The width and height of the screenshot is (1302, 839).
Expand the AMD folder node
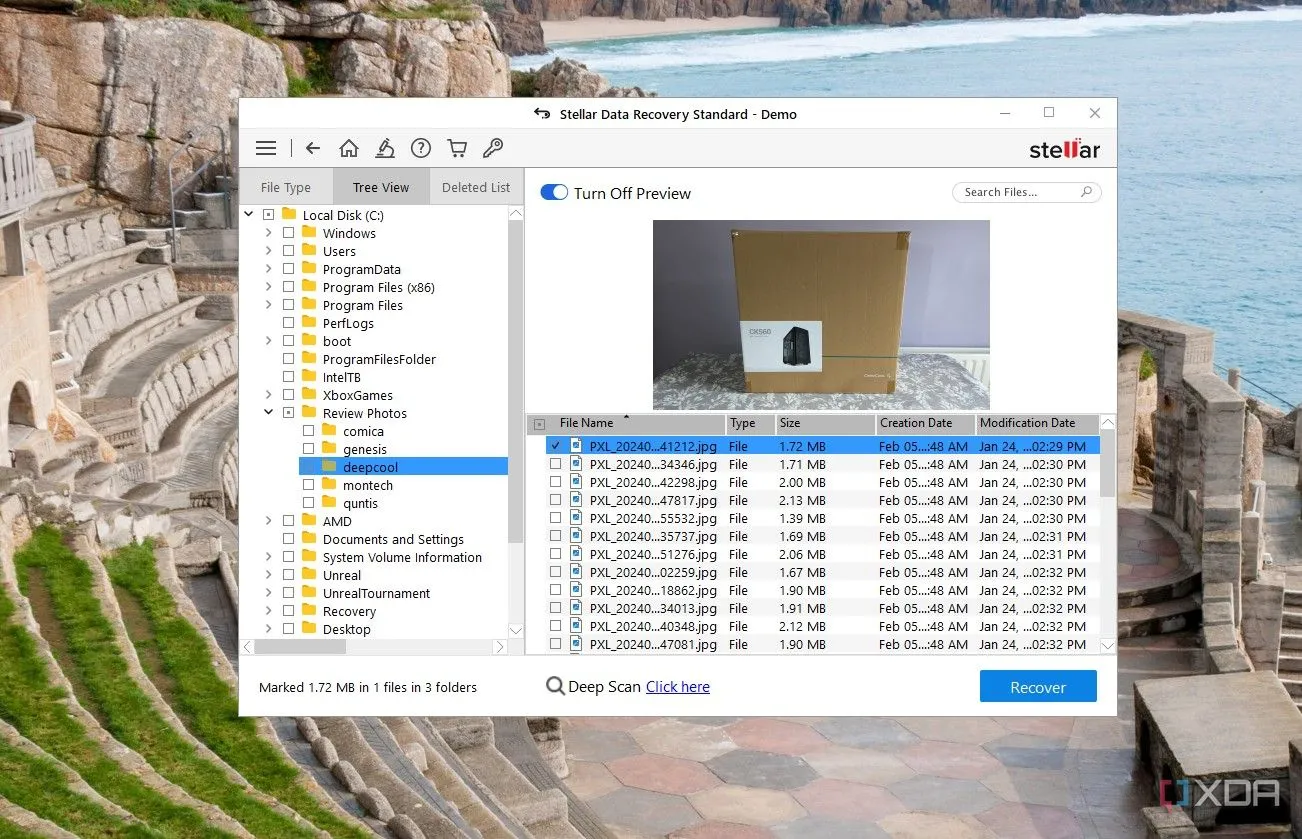point(268,521)
